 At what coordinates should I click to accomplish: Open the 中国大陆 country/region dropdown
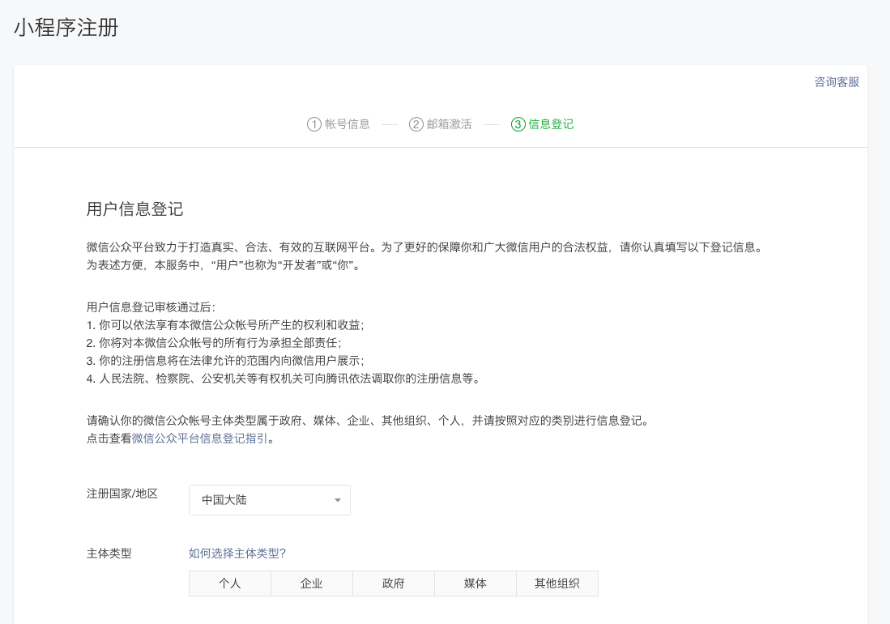point(269,500)
